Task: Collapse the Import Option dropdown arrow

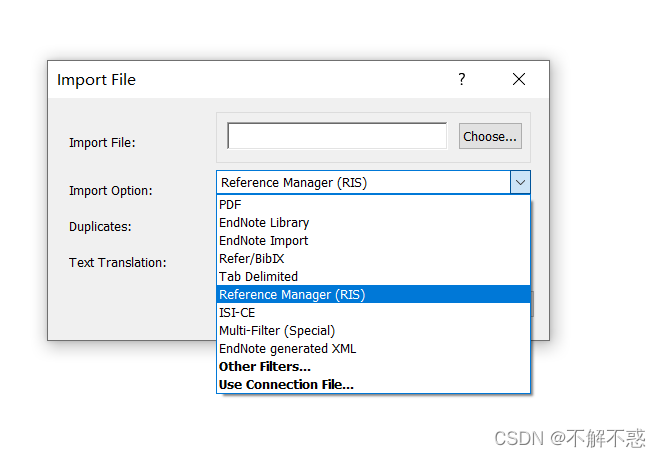Action: pos(520,183)
